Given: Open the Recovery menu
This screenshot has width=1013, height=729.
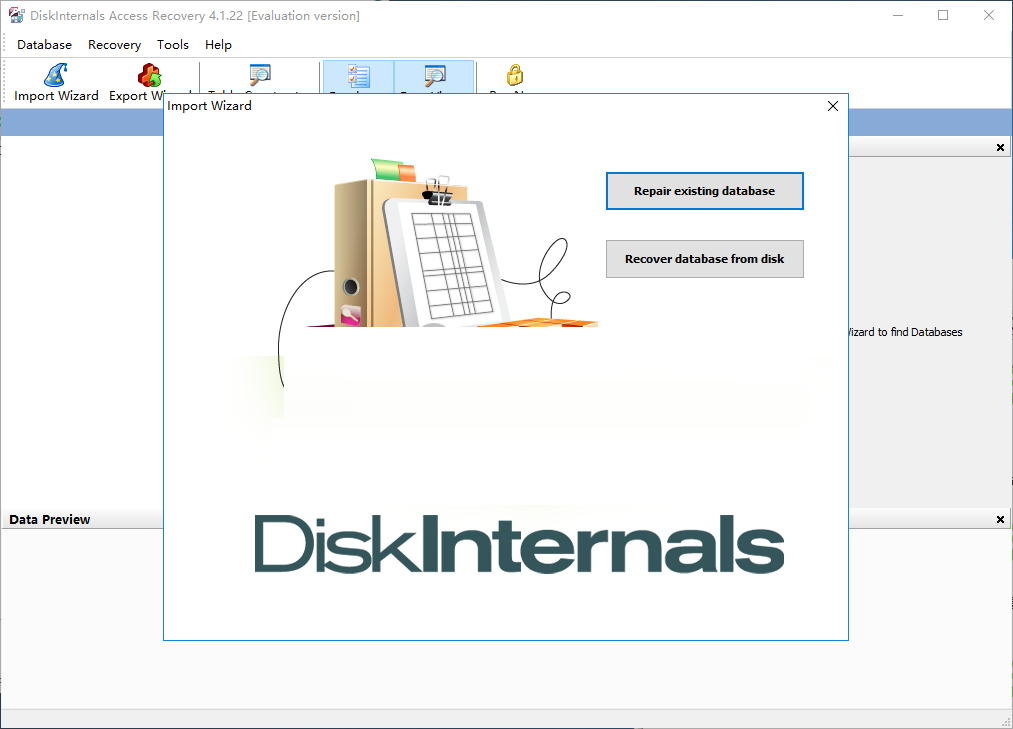Looking at the screenshot, I should pos(114,45).
